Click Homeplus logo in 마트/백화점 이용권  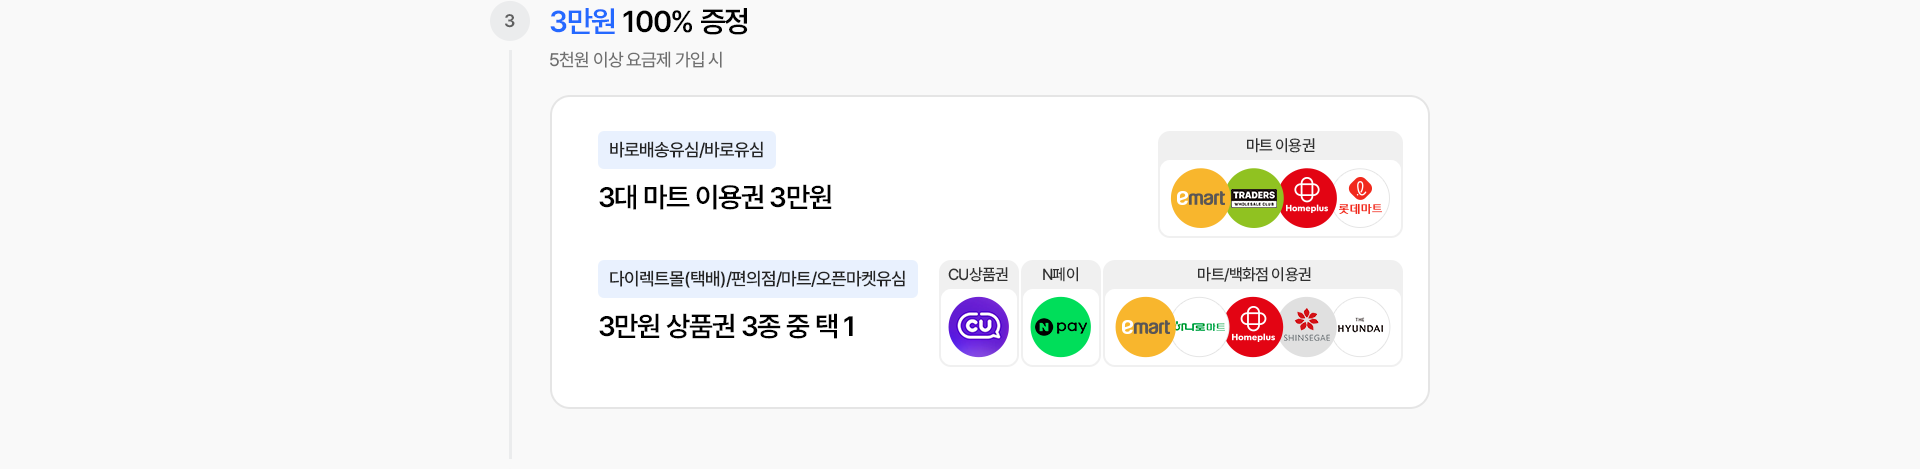coord(1253,327)
